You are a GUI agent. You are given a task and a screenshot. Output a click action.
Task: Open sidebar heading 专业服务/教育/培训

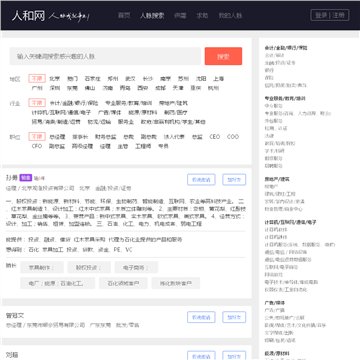point(285,98)
